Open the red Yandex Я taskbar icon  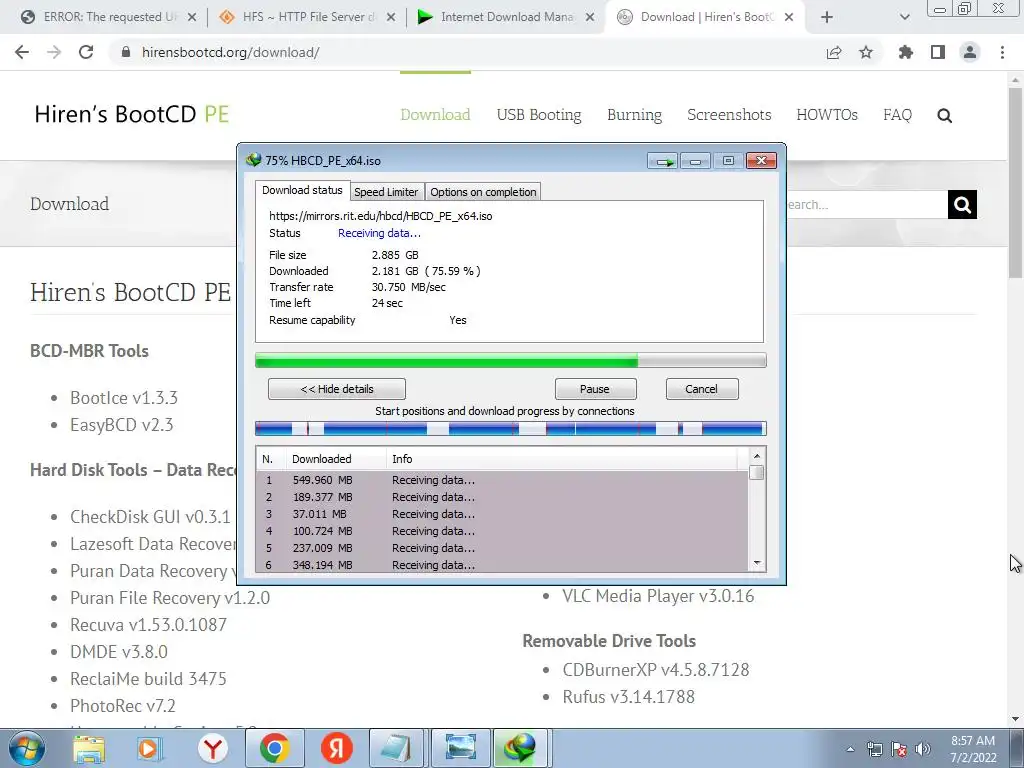pos(337,748)
